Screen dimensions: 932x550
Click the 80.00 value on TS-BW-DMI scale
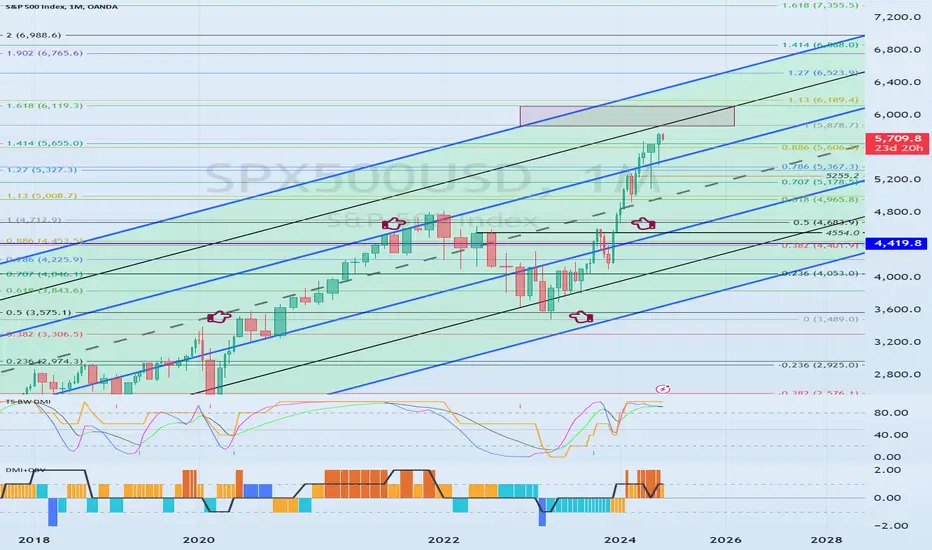point(893,413)
